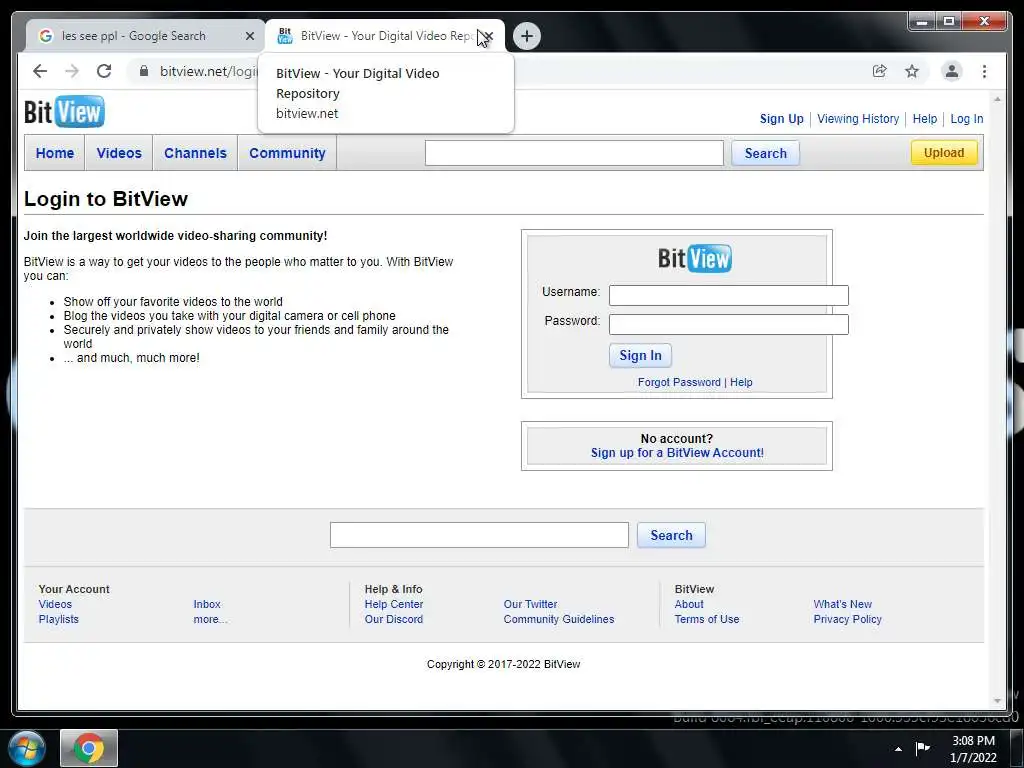Show hidden system tray icons

[898, 748]
